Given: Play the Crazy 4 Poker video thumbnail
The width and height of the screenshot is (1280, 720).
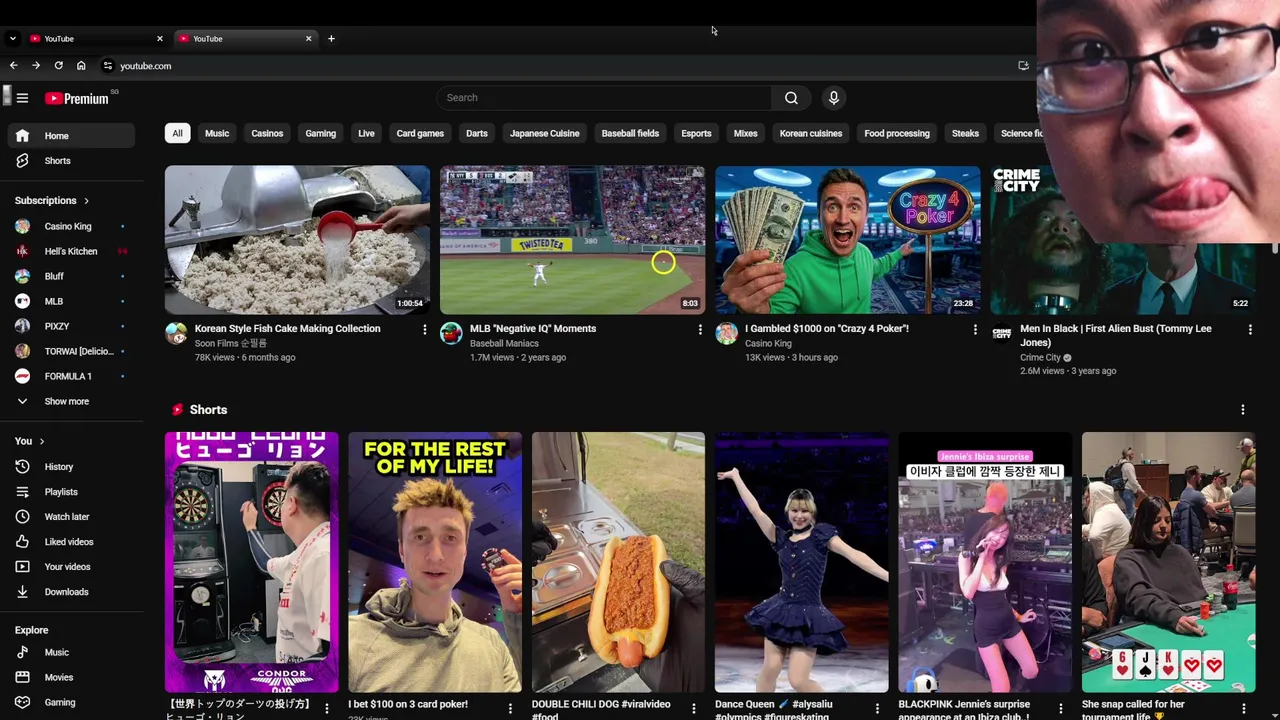Looking at the screenshot, I should pos(848,240).
